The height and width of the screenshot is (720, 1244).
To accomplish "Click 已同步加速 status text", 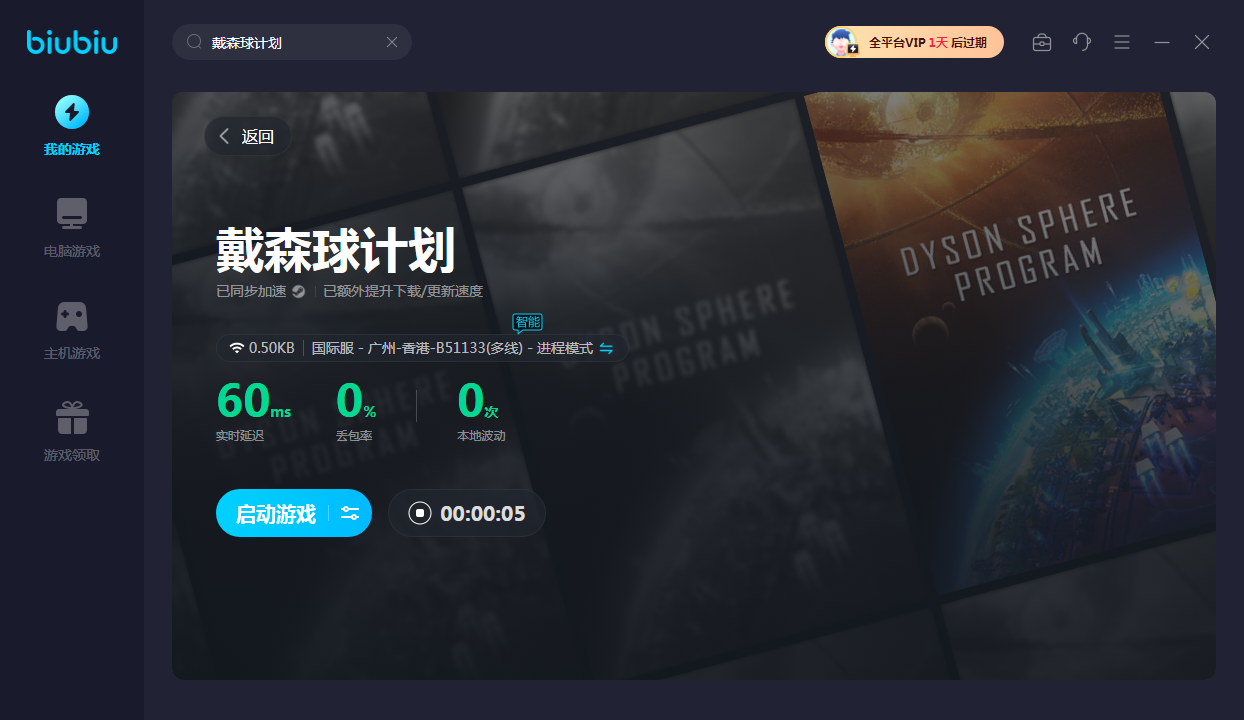I will tap(251, 292).
